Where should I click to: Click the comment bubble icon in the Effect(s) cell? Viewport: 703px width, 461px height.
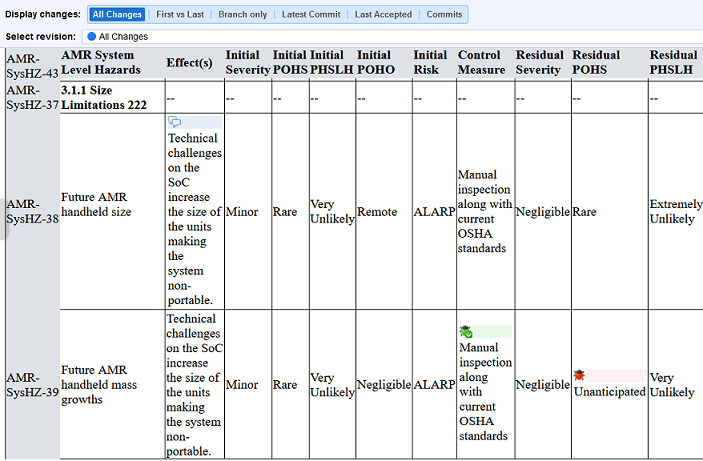coord(175,122)
